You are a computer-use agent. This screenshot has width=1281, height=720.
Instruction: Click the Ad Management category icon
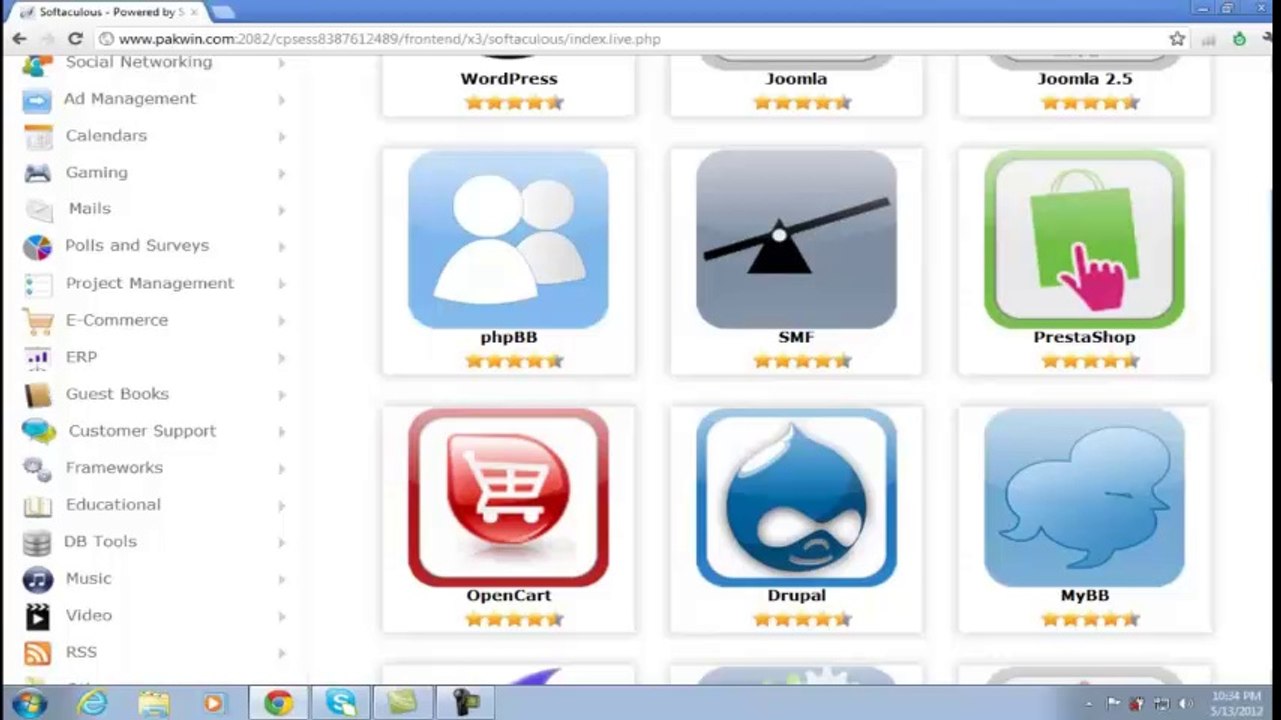[37, 100]
